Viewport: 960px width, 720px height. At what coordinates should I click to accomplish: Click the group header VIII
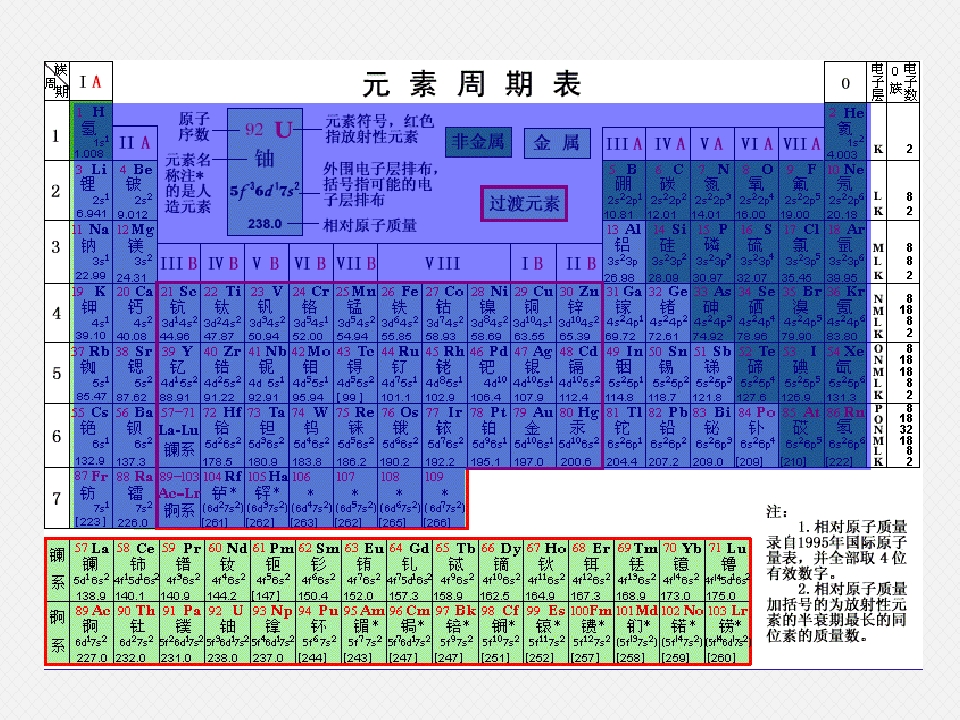(x=443, y=263)
